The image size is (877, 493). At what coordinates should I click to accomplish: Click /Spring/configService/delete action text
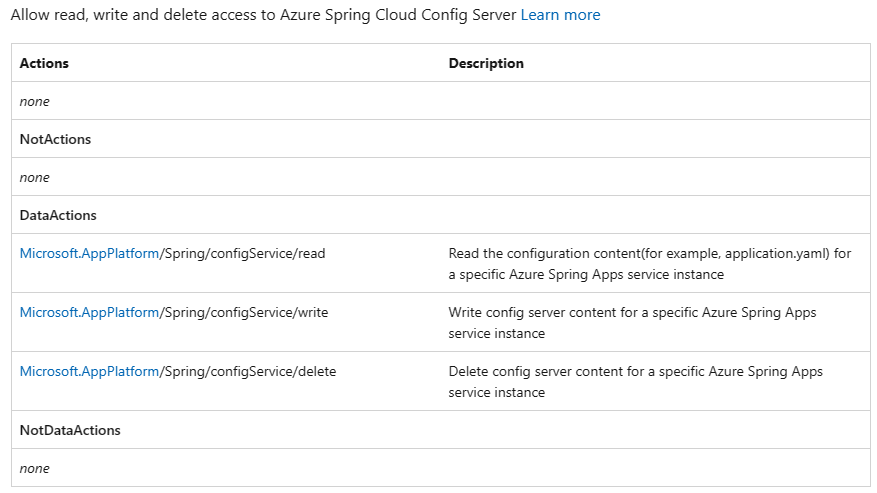pos(248,372)
